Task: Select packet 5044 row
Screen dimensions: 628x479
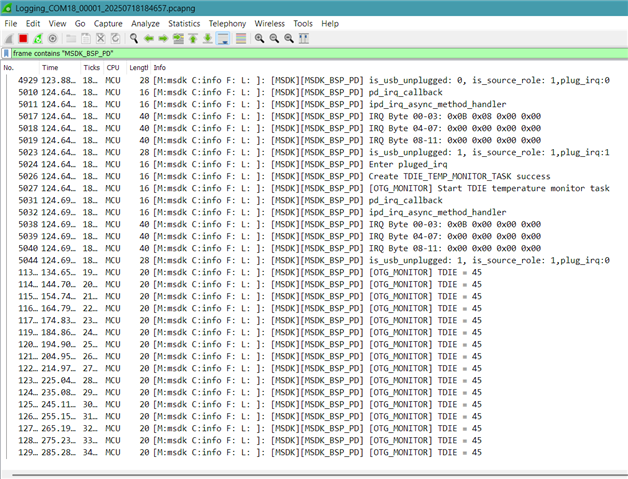Action: coord(314,261)
